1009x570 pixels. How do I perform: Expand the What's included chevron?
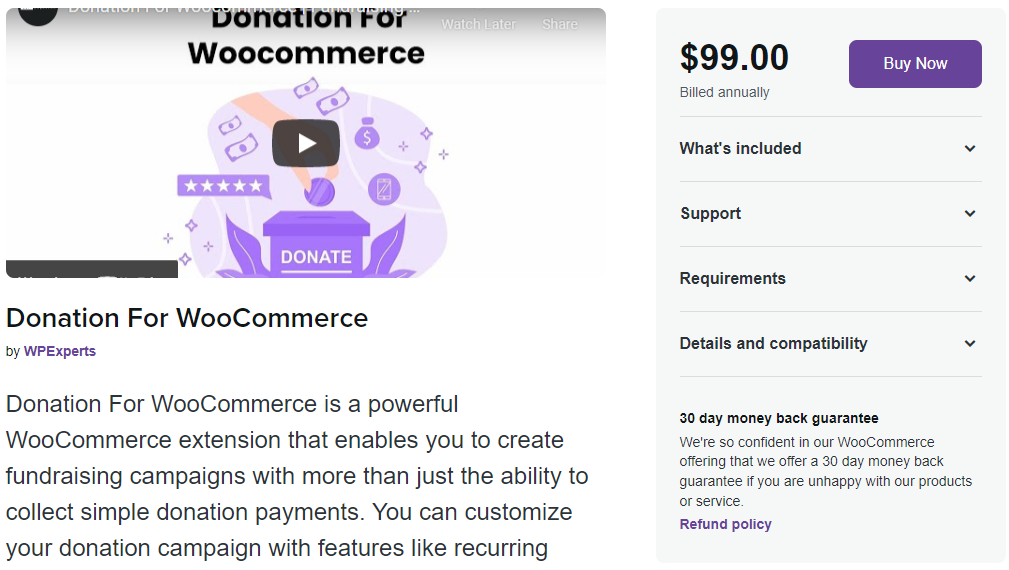point(970,149)
